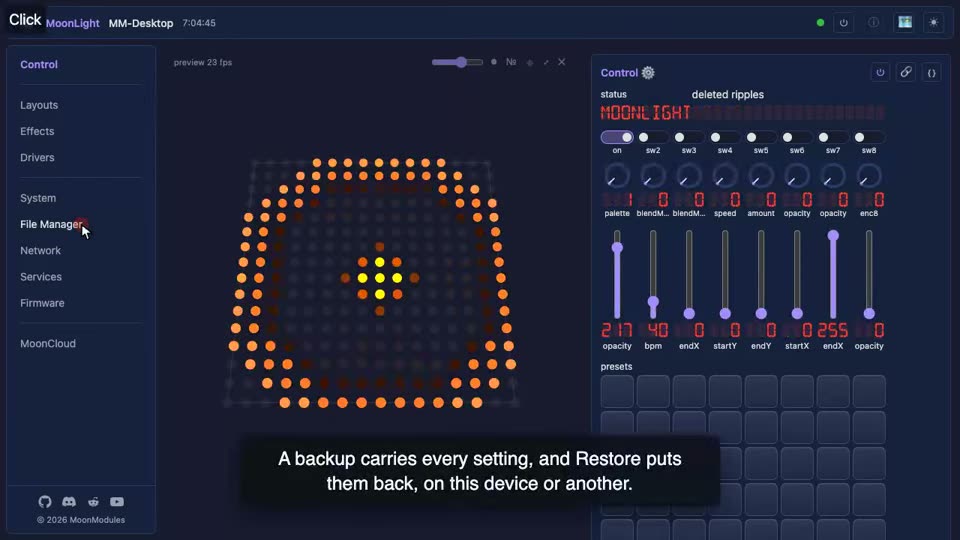This screenshot has height=540, width=960.
Task: Click the gear icon beside Control heading
Action: pos(648,73)
